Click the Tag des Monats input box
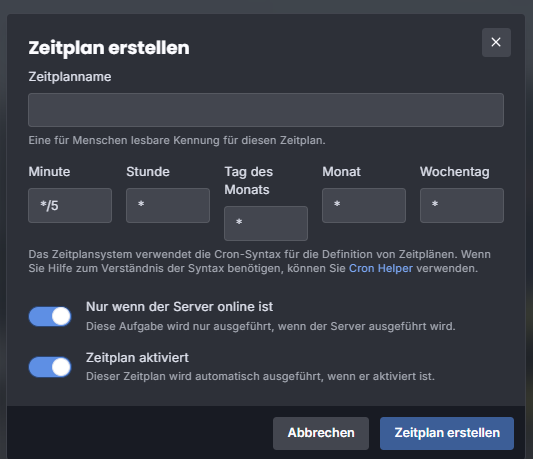The width and height of the screenshot is (533, 459). click(x=266, y=223)
